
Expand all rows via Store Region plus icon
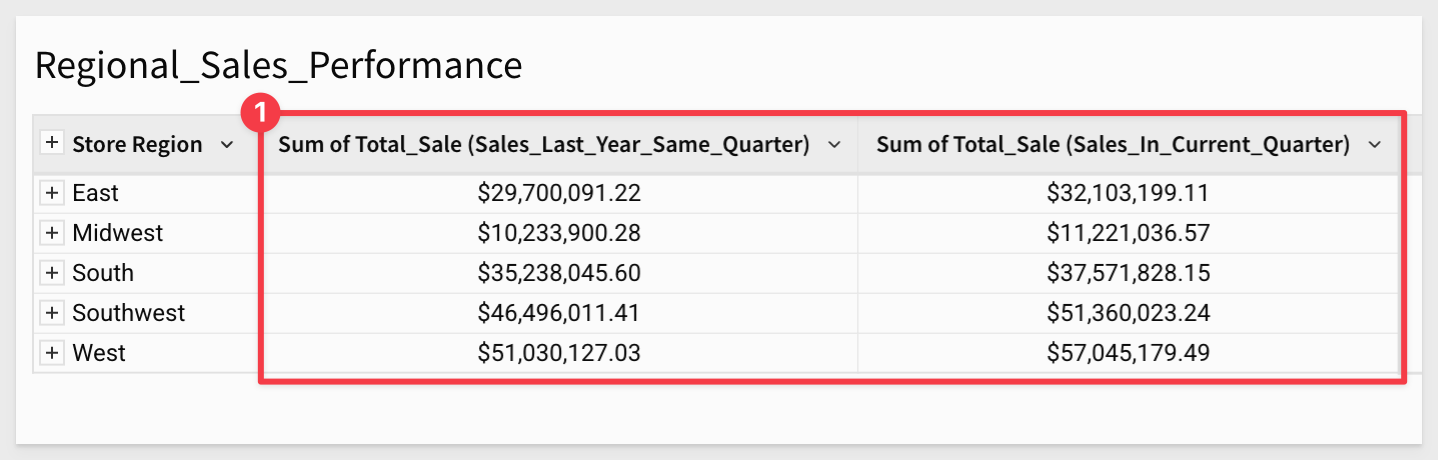coord(52,144)
